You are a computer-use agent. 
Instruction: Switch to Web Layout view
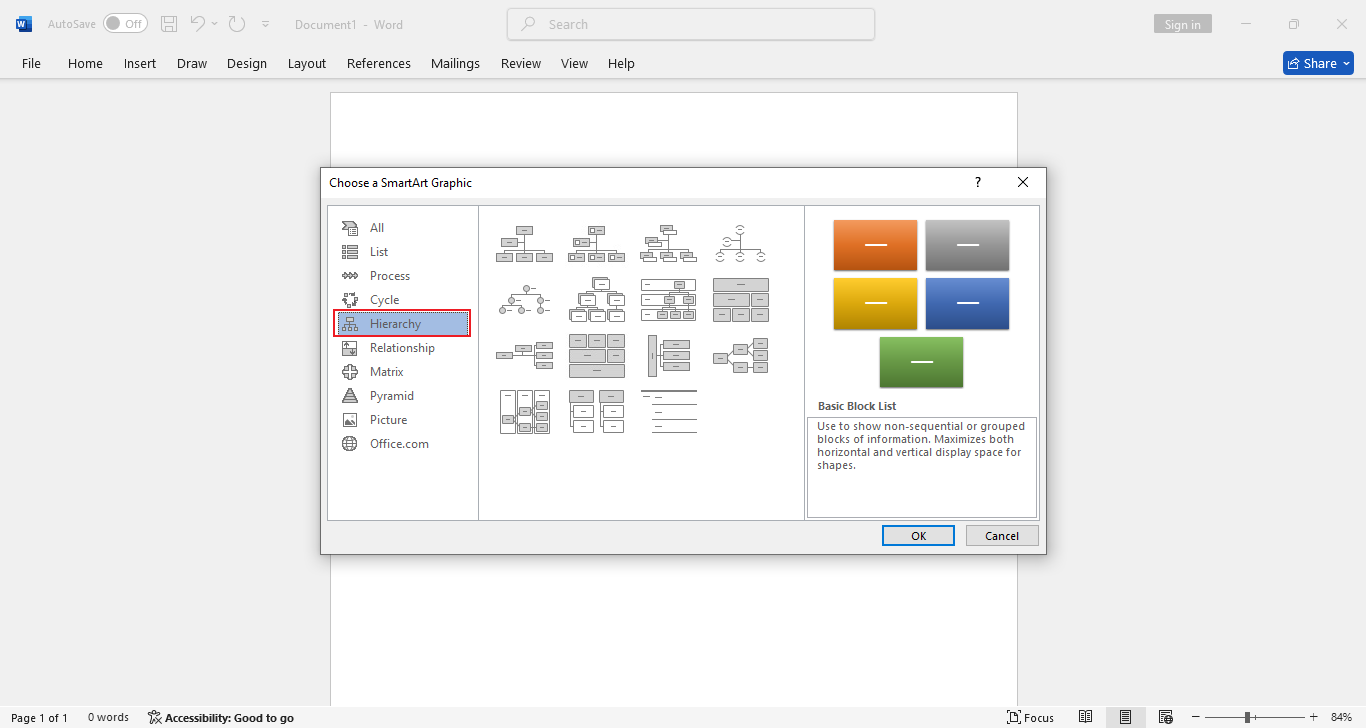tap(1165, 717)
